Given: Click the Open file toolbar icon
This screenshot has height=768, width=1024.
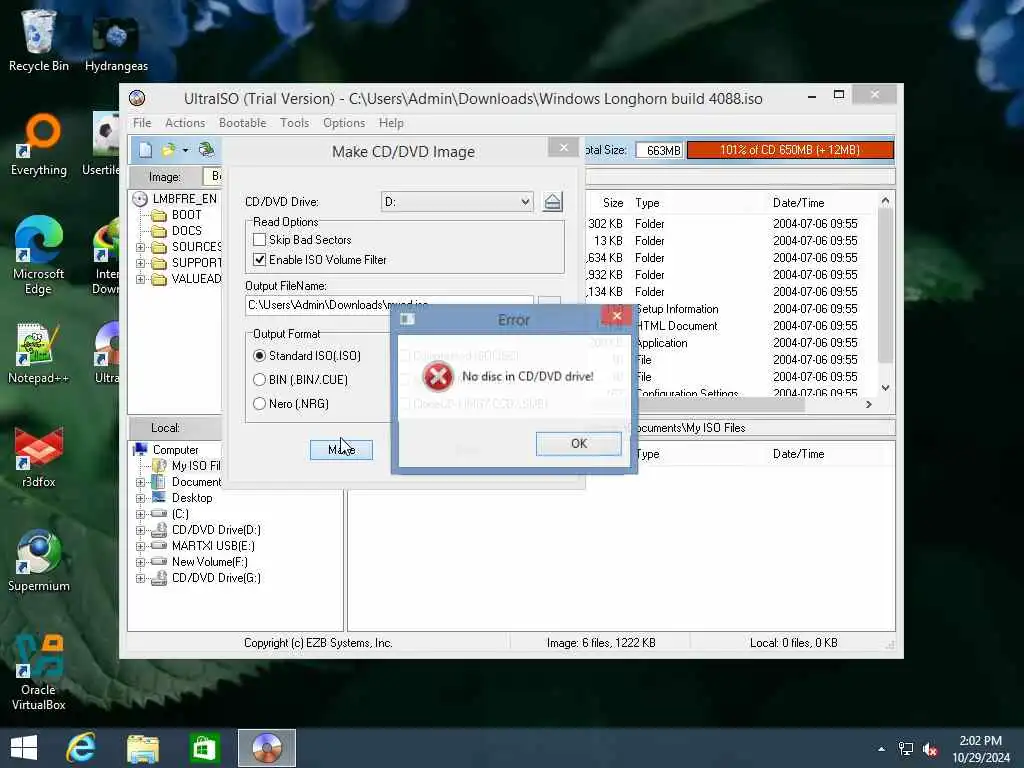Looking at the screenshot, I should (x=168, y=150).
